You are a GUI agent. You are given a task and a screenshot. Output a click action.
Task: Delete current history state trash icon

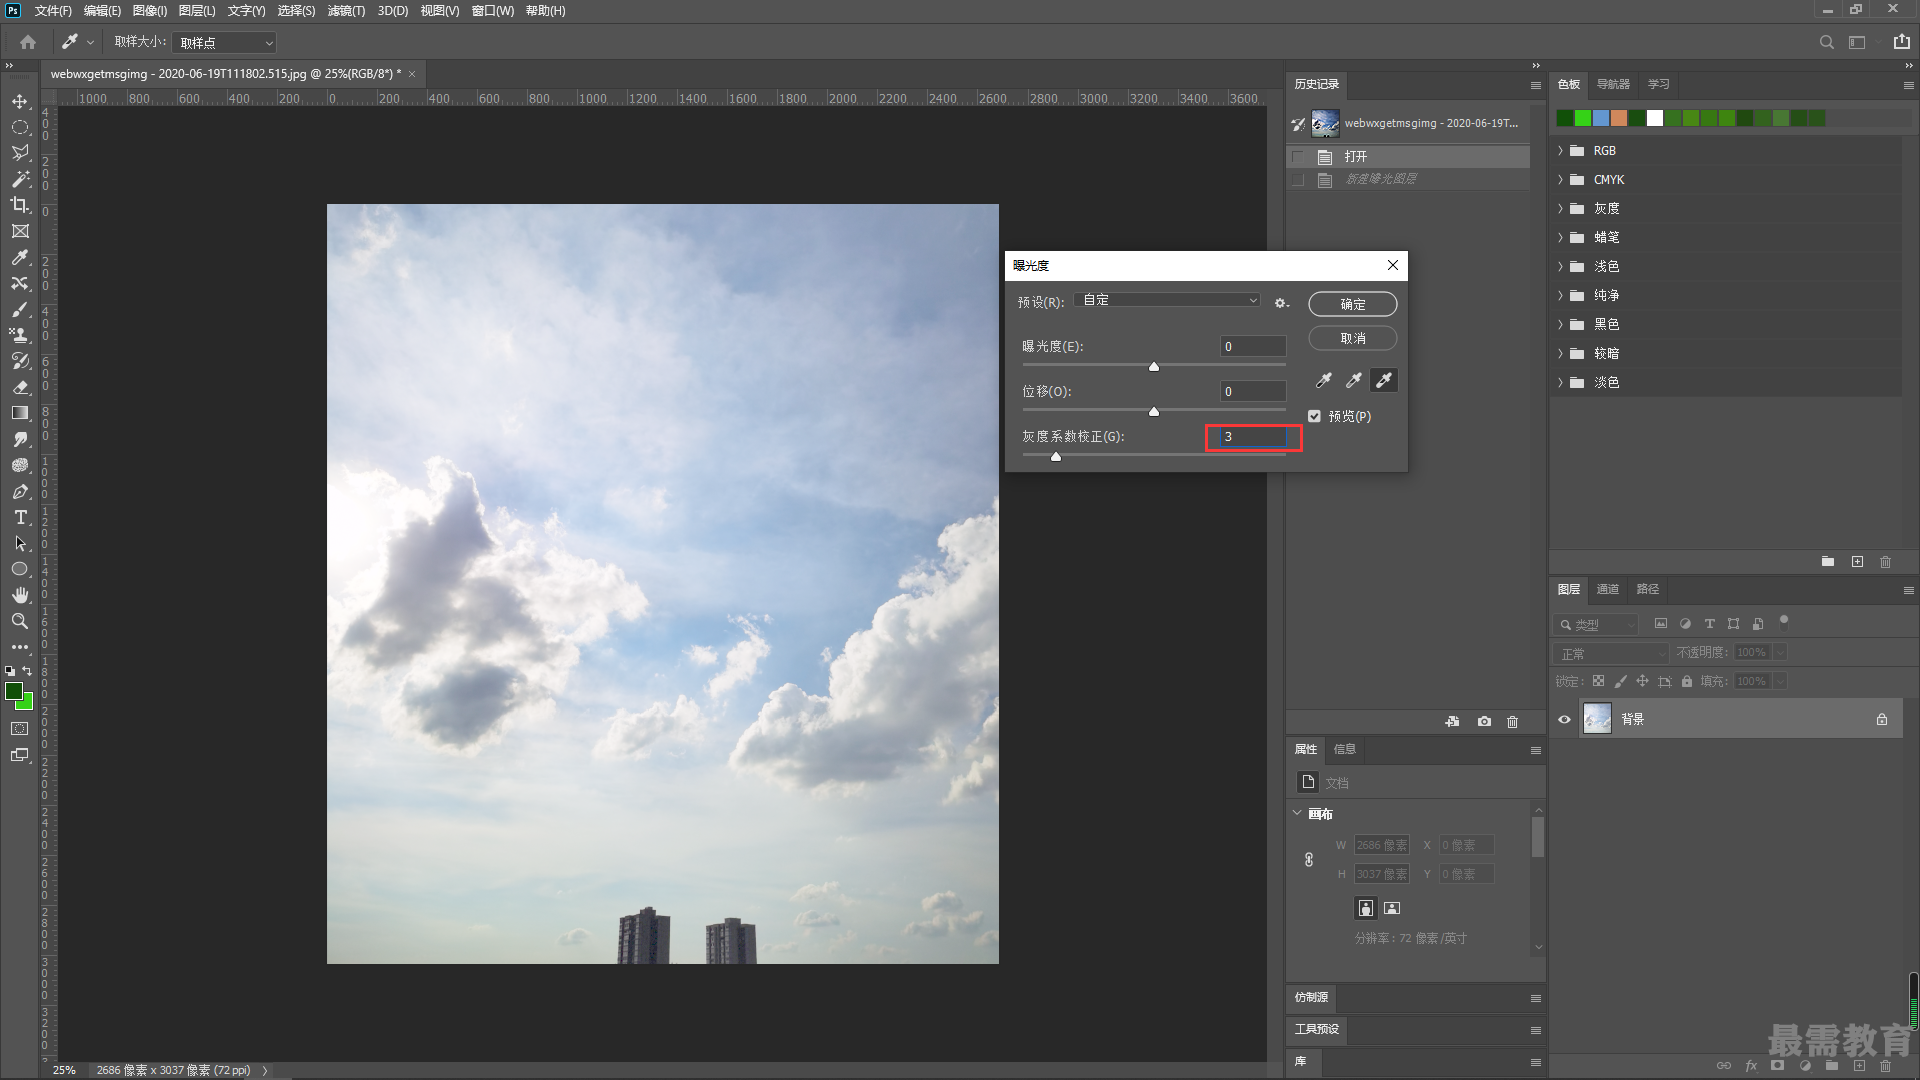click(1513, 721)
